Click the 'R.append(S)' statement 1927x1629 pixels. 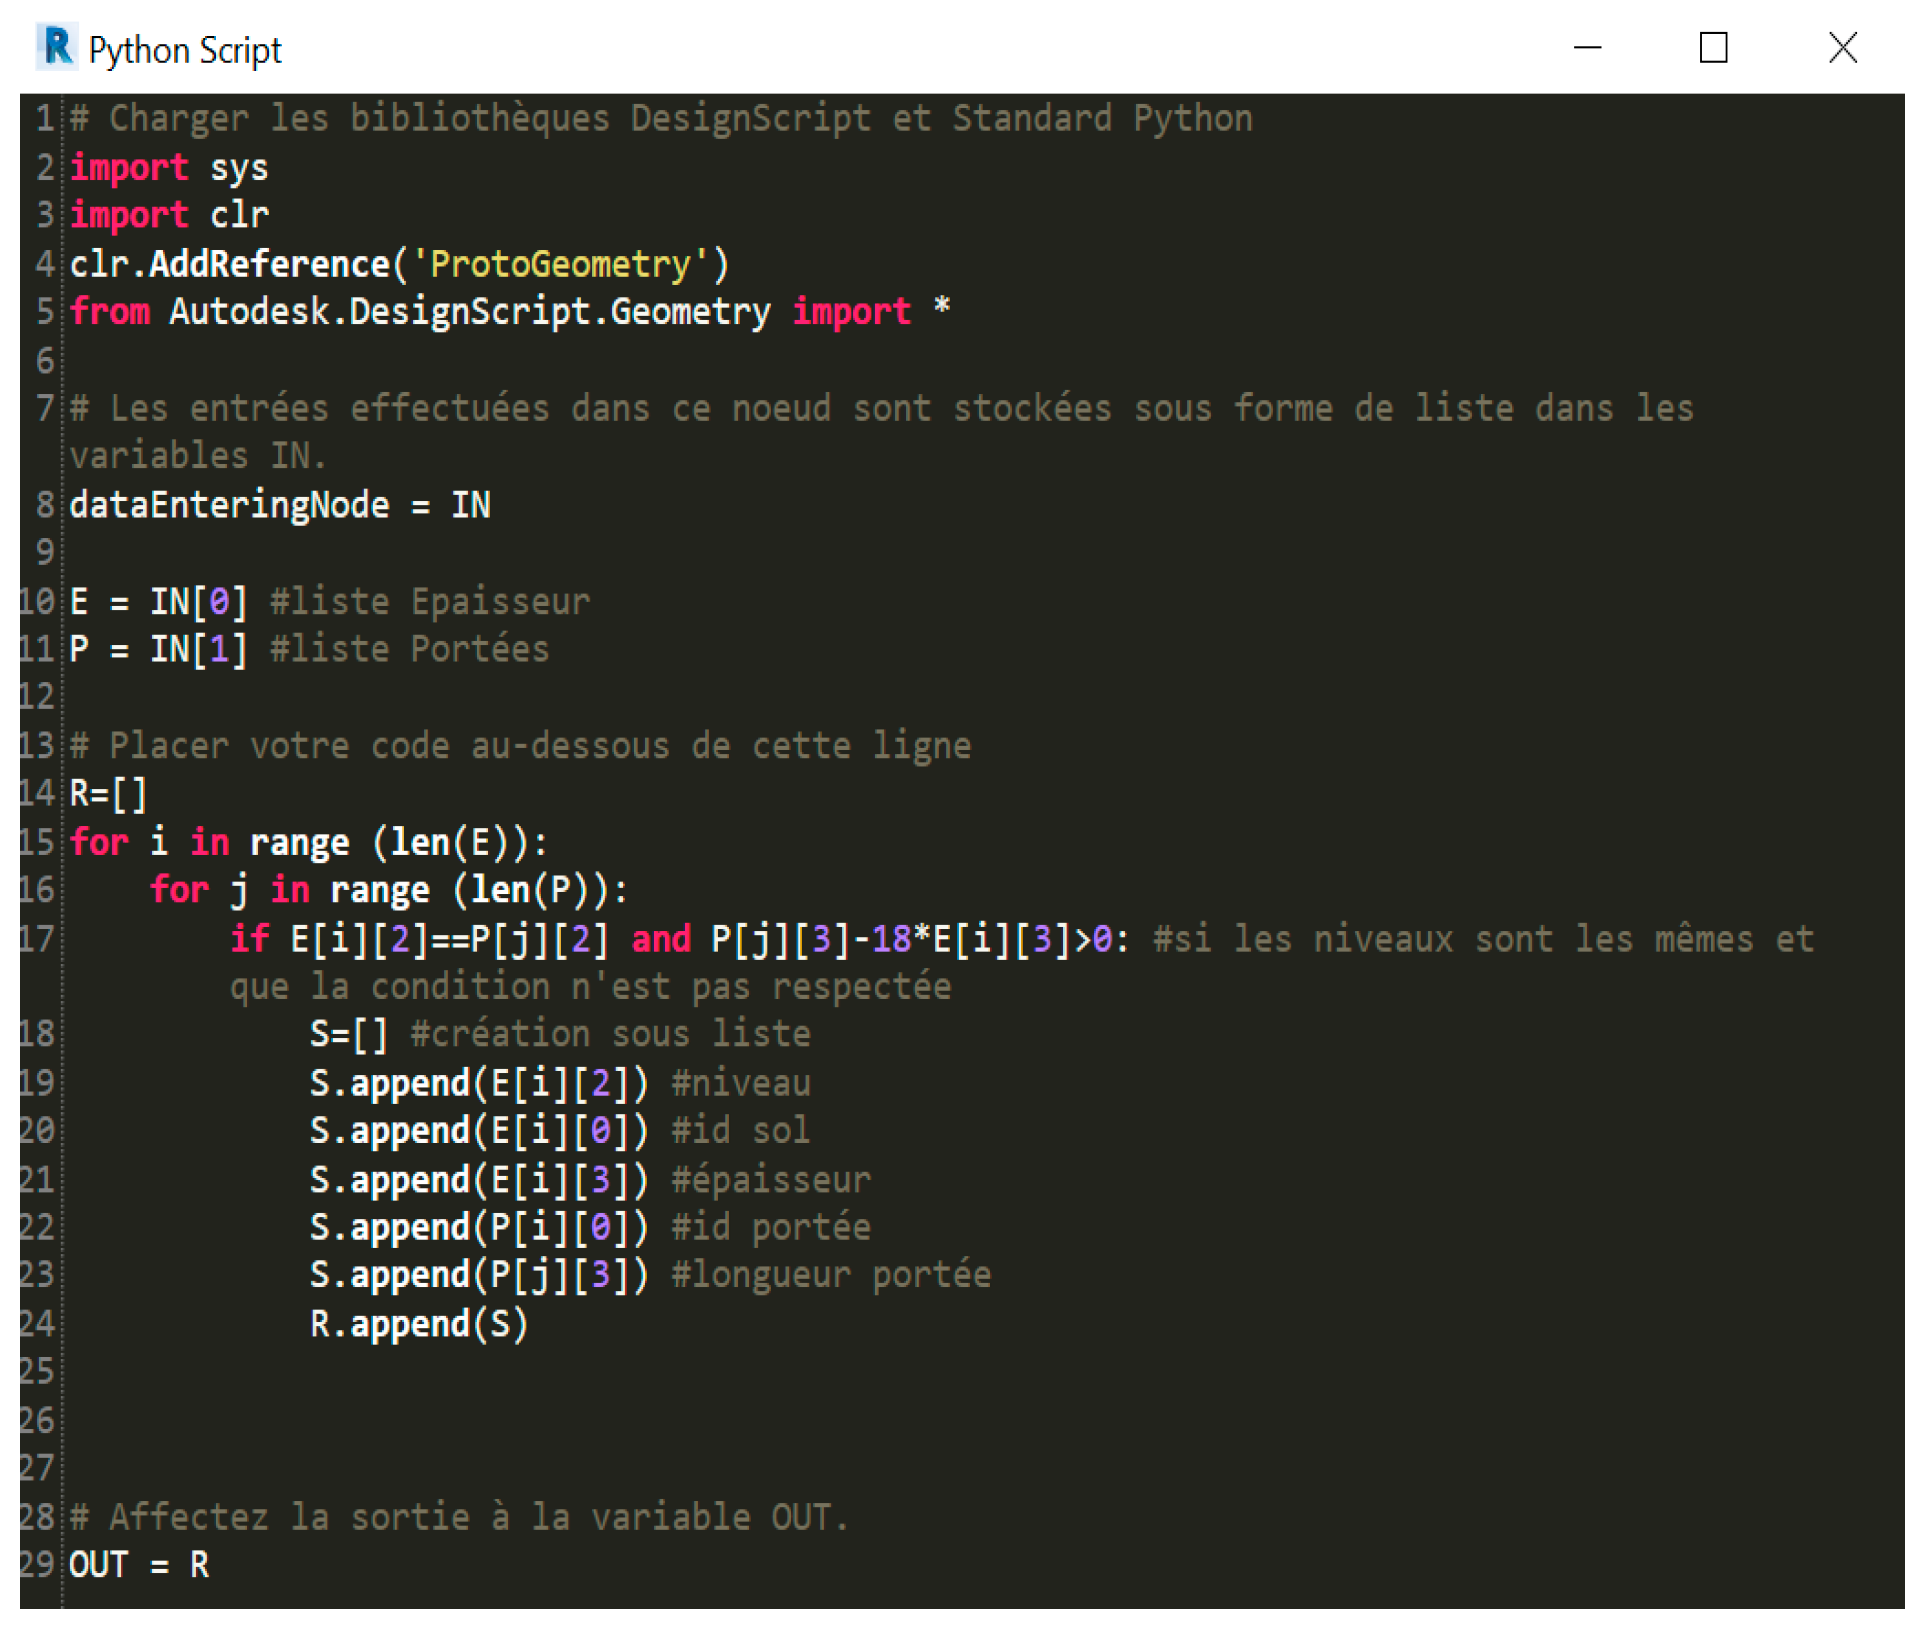[x=418, y=1324]
